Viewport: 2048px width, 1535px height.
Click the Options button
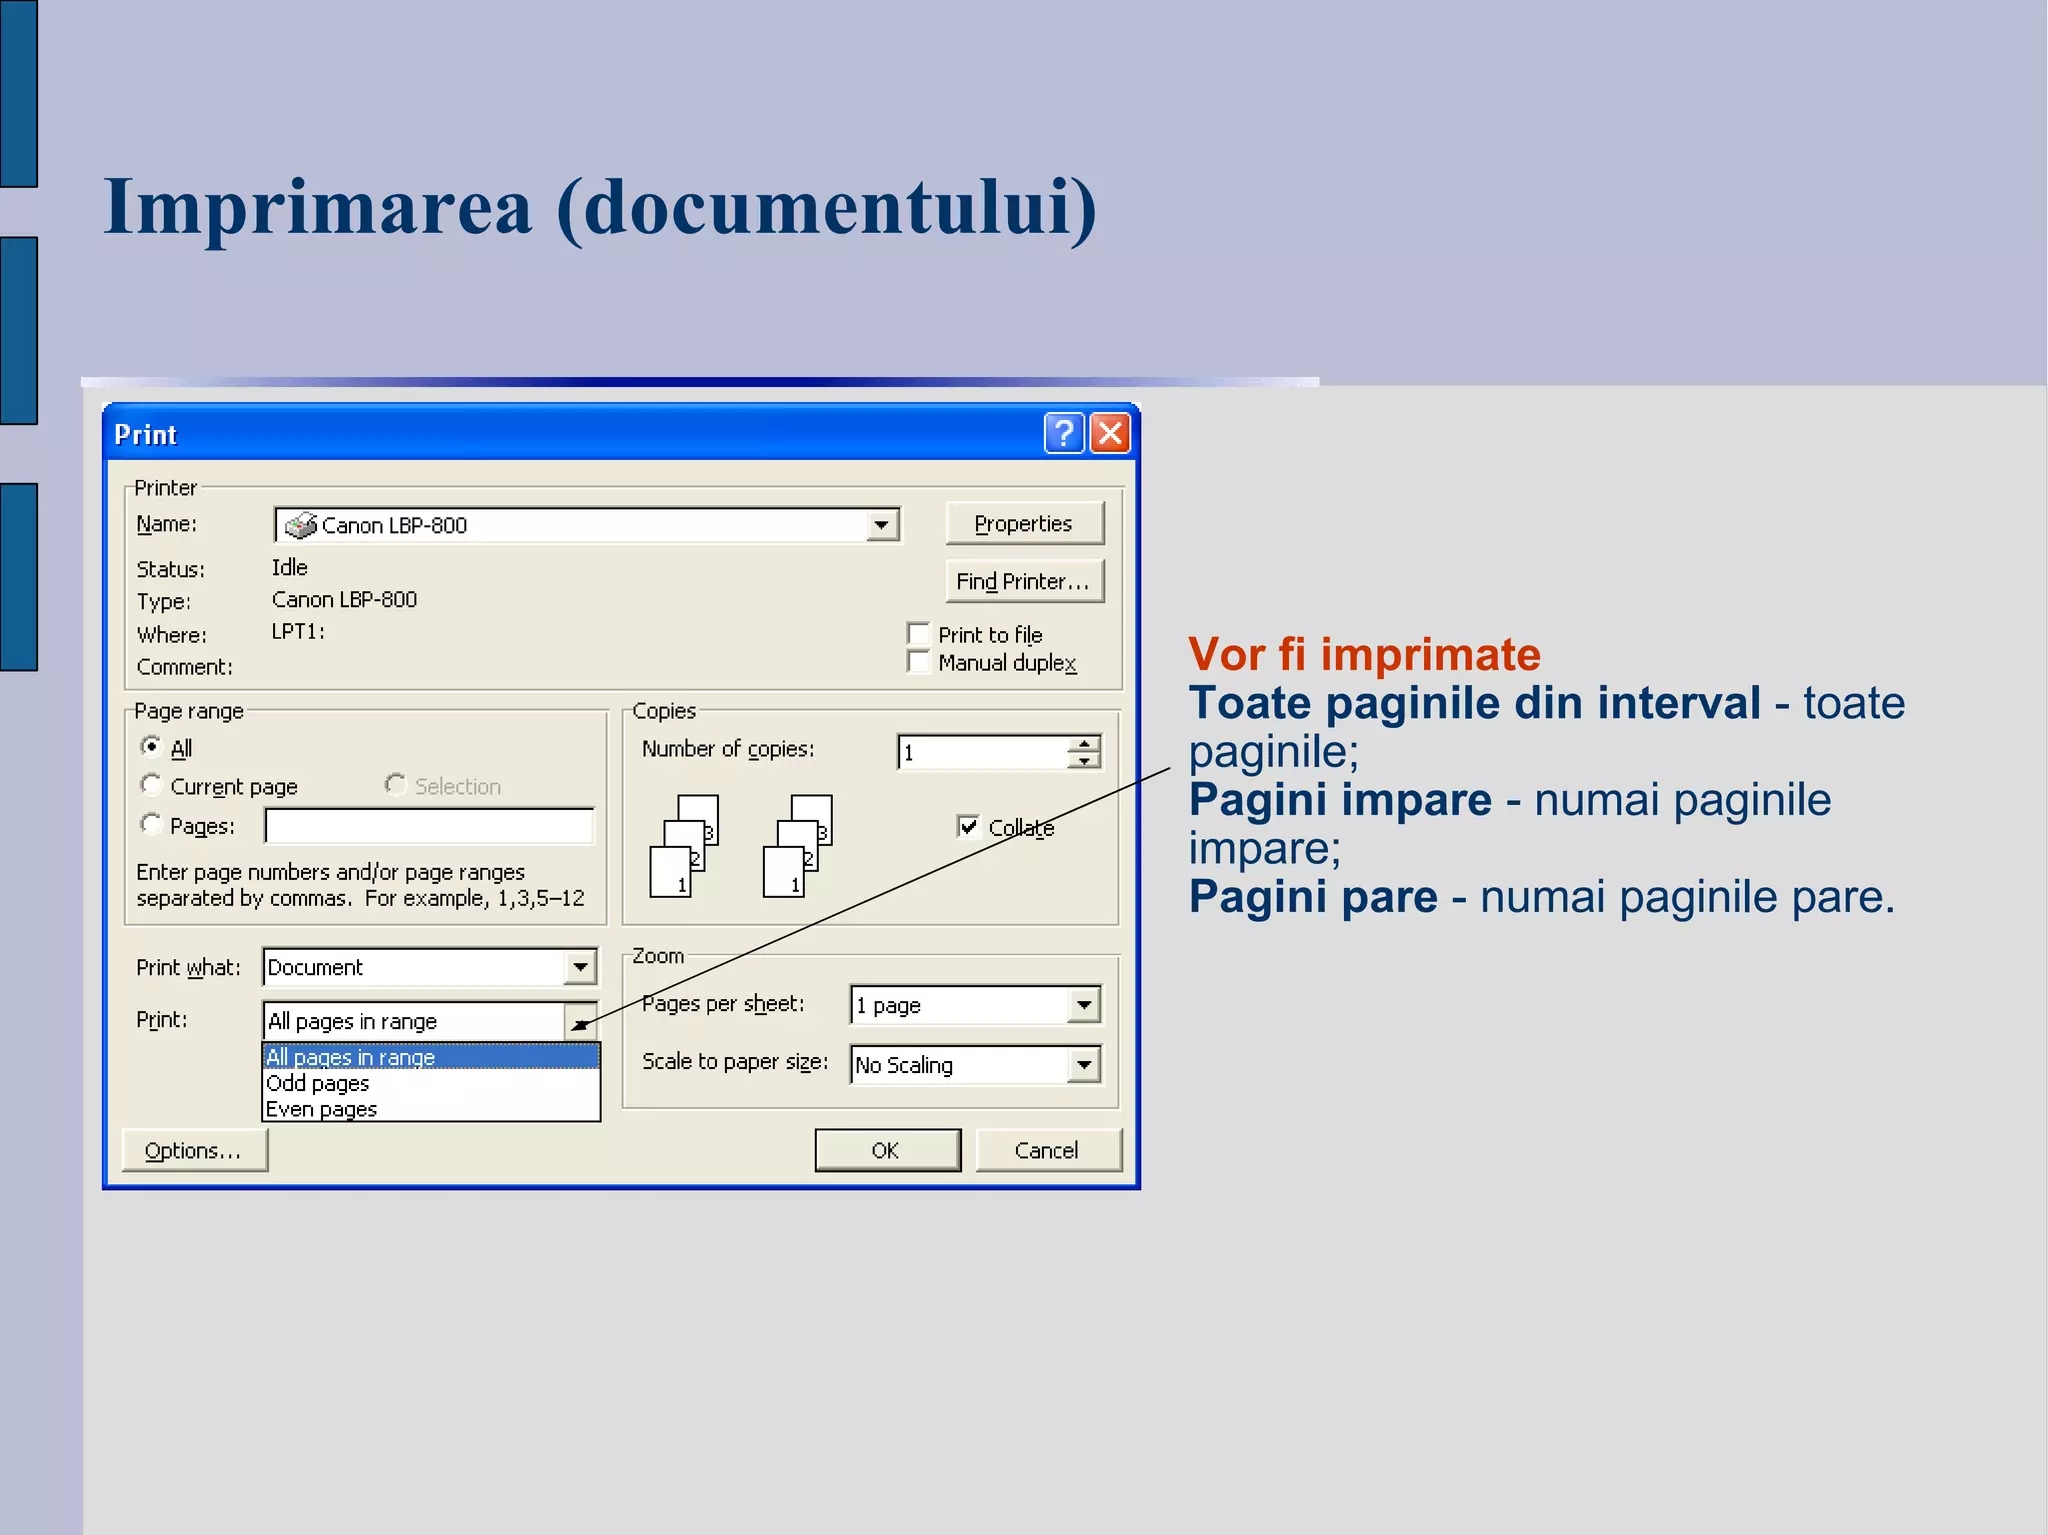click(x=195, y=1150)
